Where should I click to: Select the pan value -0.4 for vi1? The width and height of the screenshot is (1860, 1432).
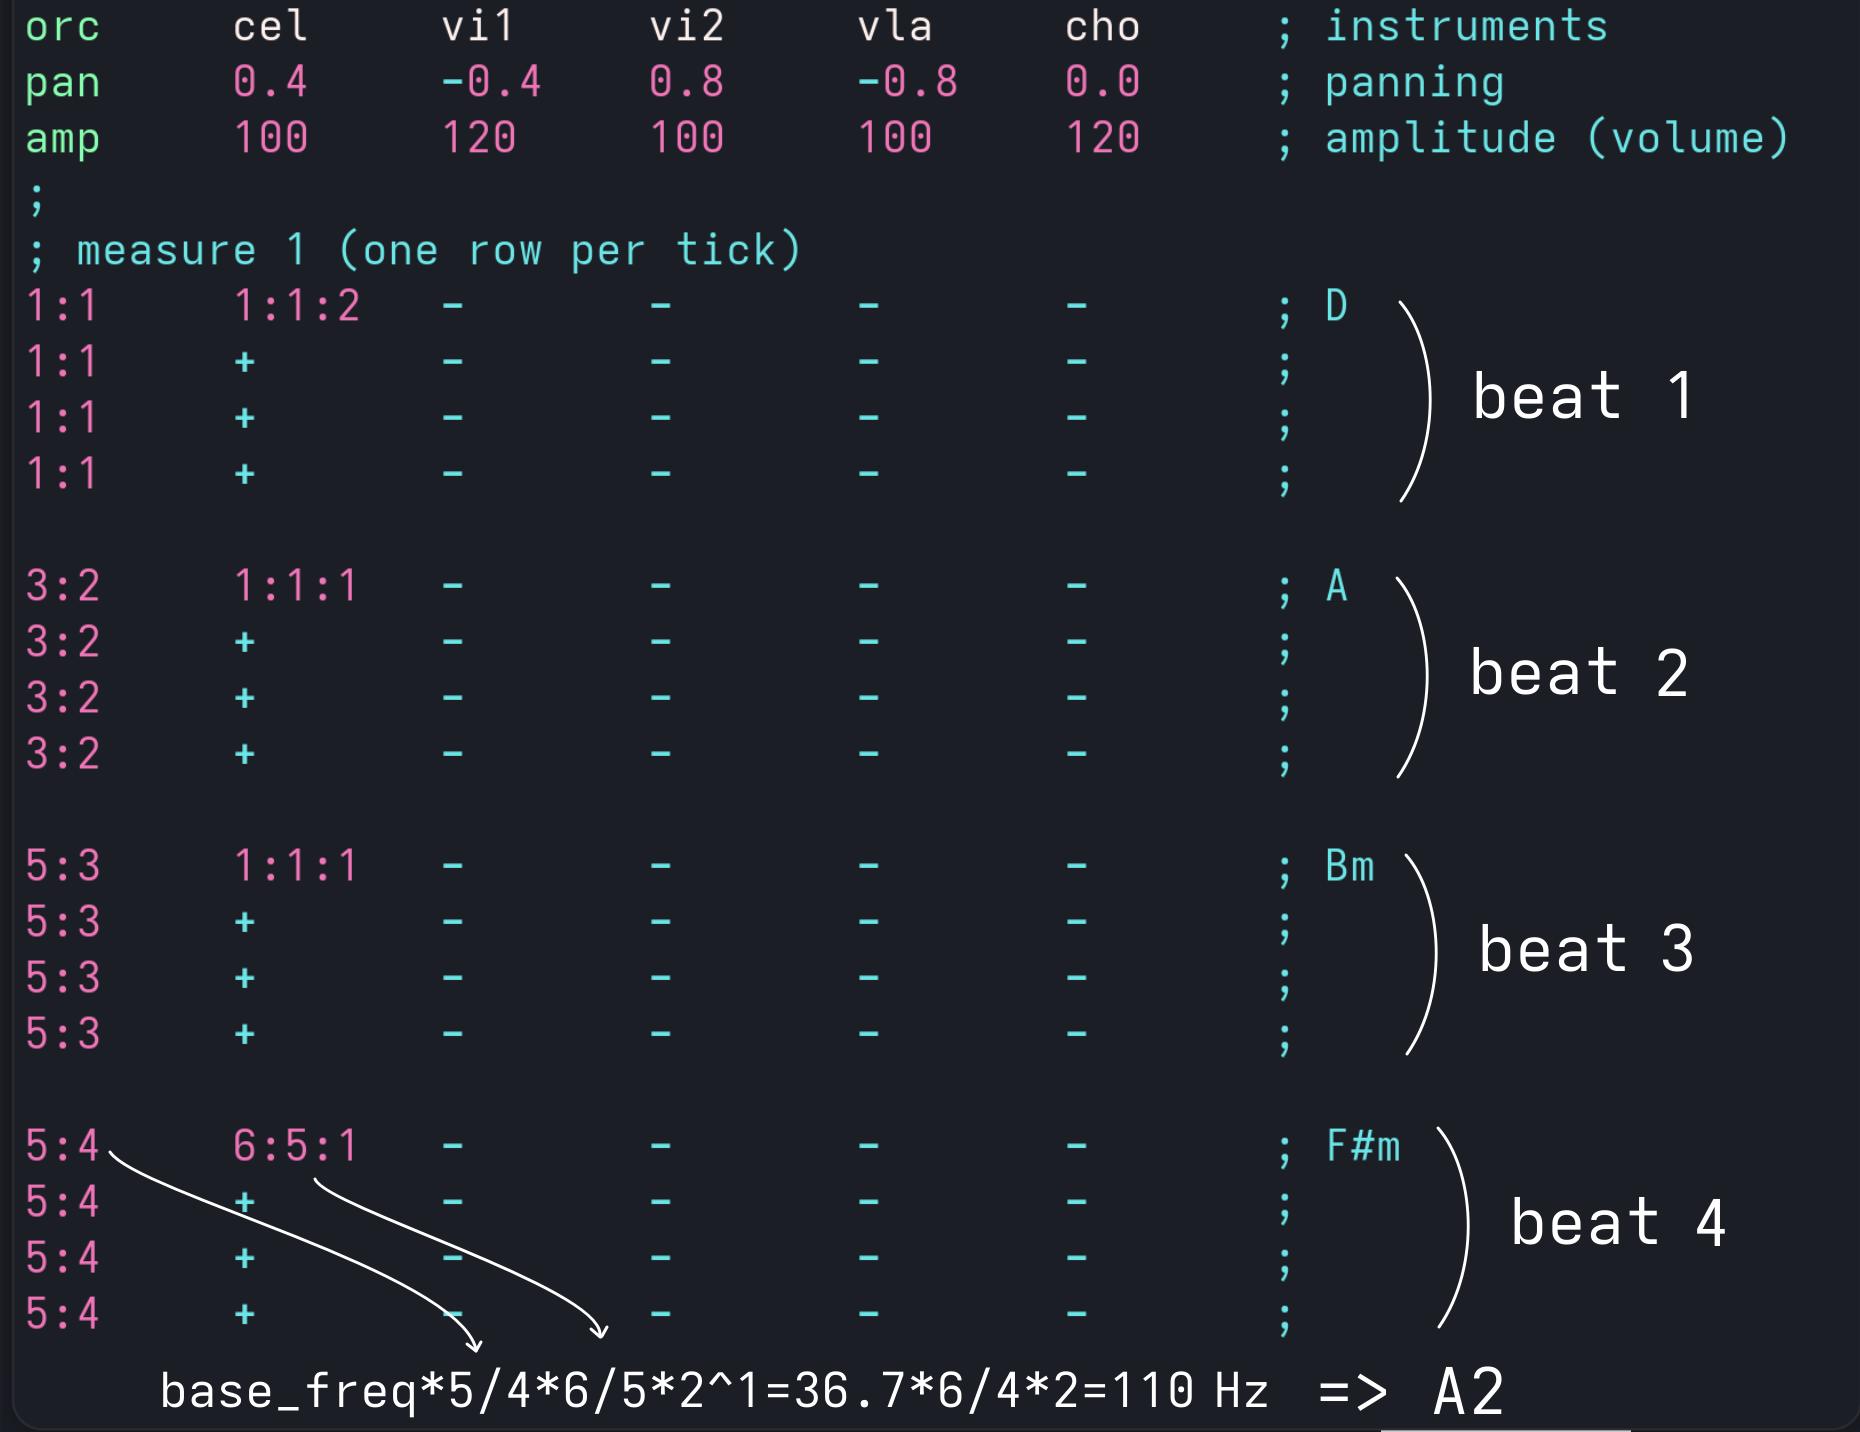click(491, 83)
